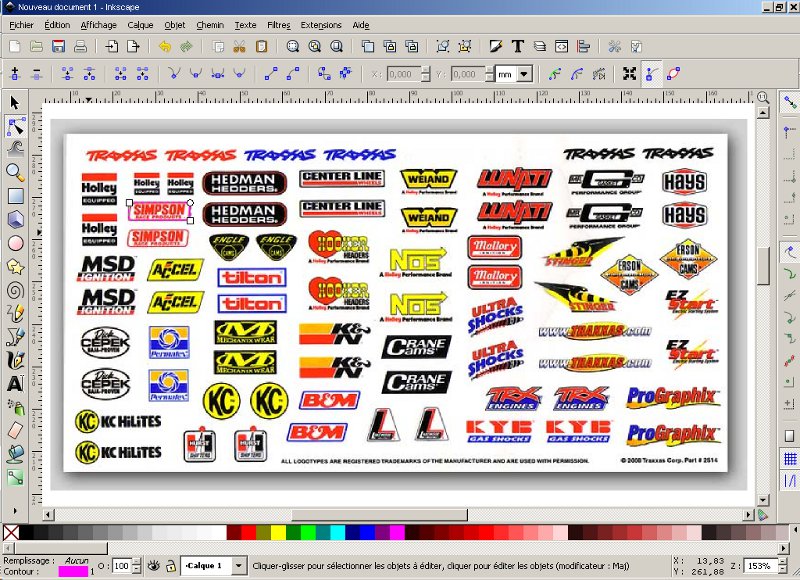Increase the zoom percentage stepper
Image resolution: width=800 pixels, height=580 pixels.
coord(782,562)
